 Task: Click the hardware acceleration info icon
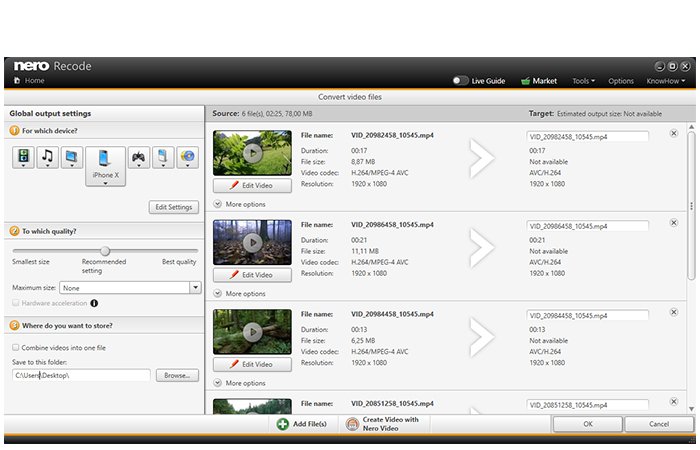tap(94, 303)
